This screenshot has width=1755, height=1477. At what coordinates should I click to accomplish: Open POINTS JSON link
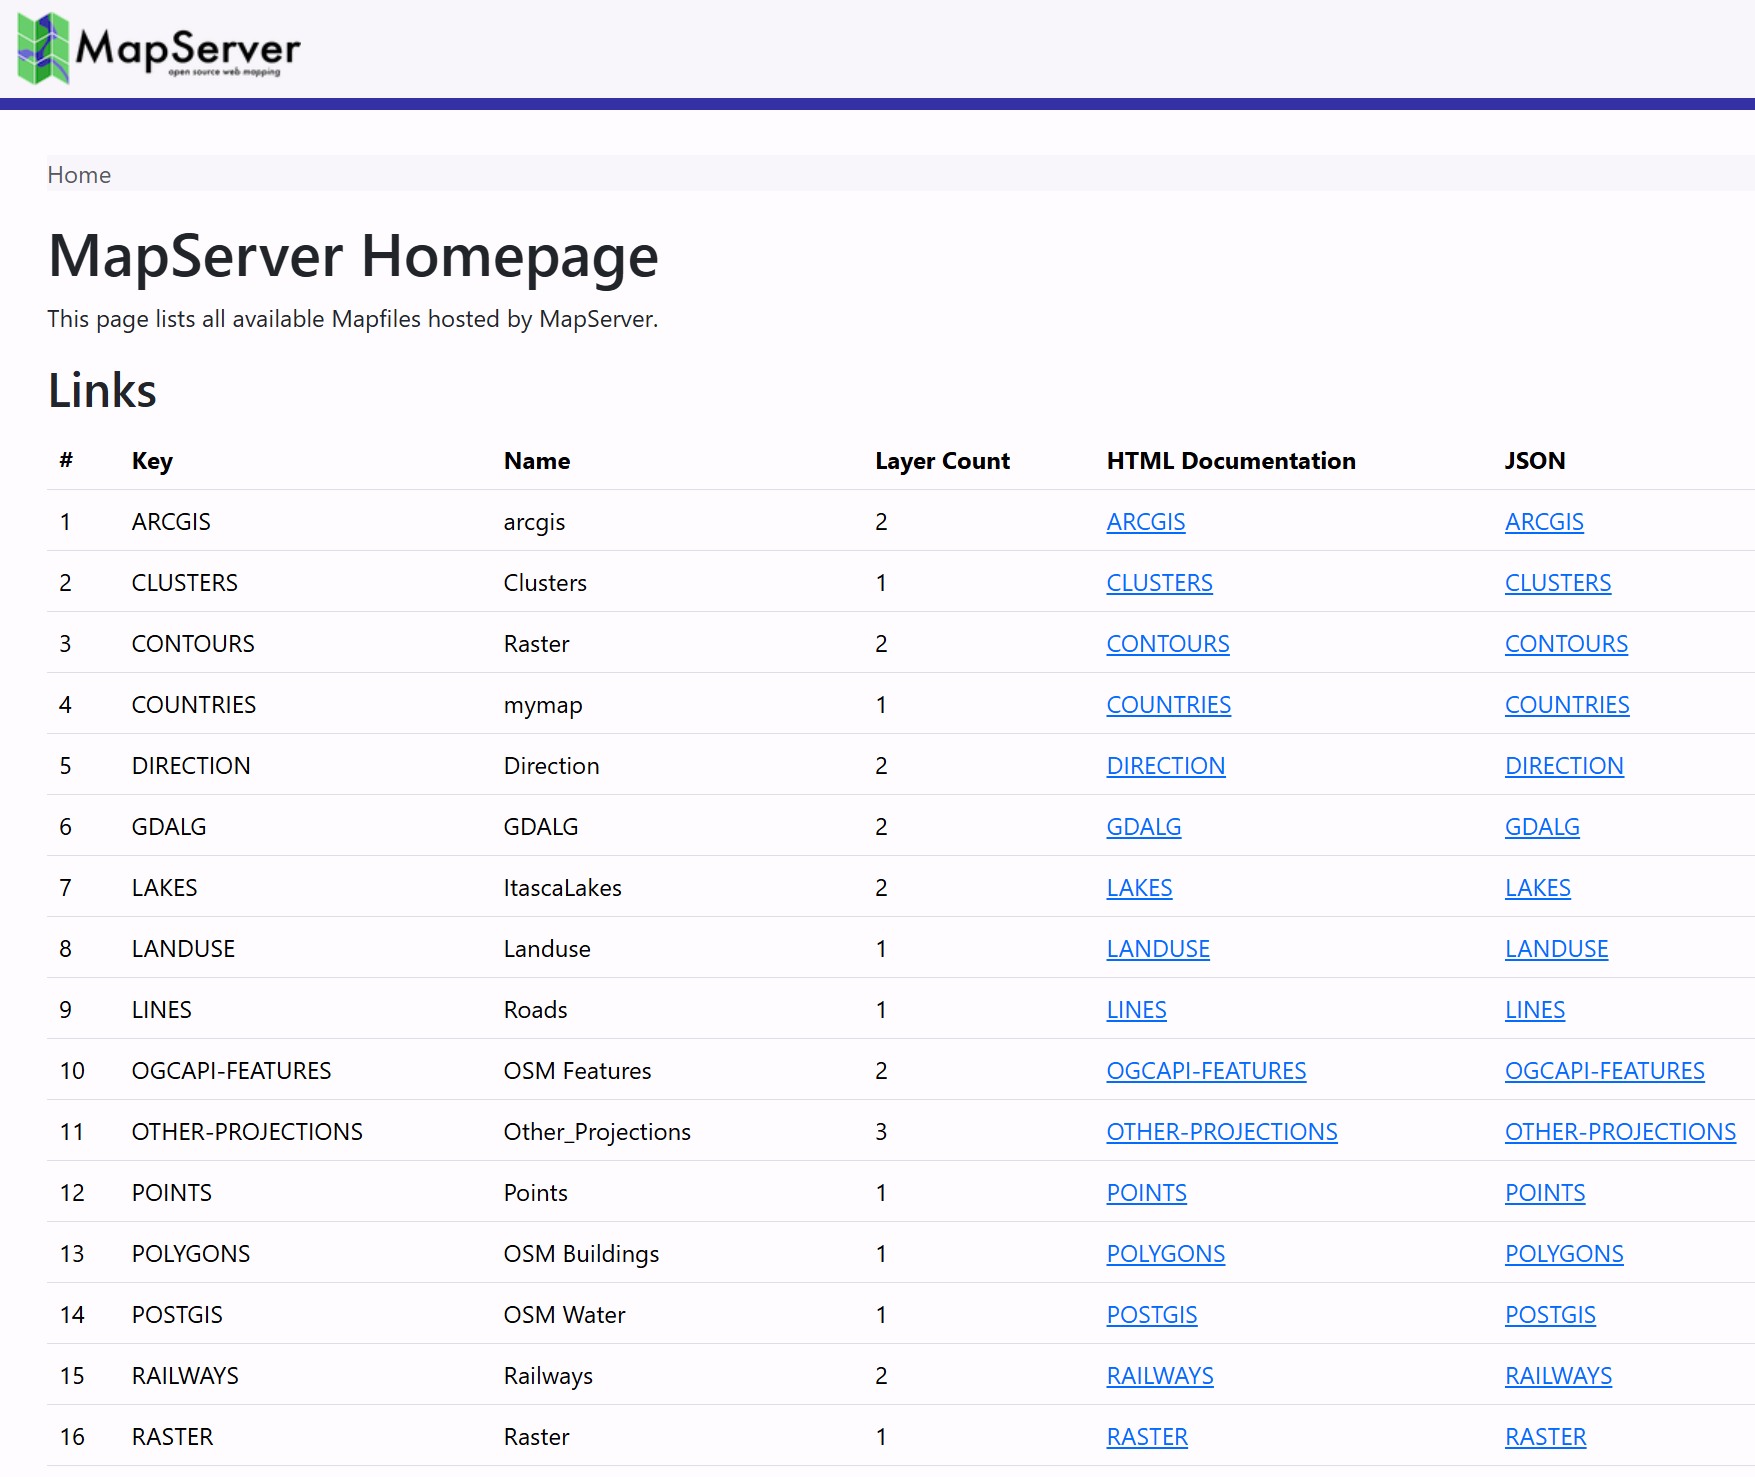pyautogui.click(x=1545, y=1193)
